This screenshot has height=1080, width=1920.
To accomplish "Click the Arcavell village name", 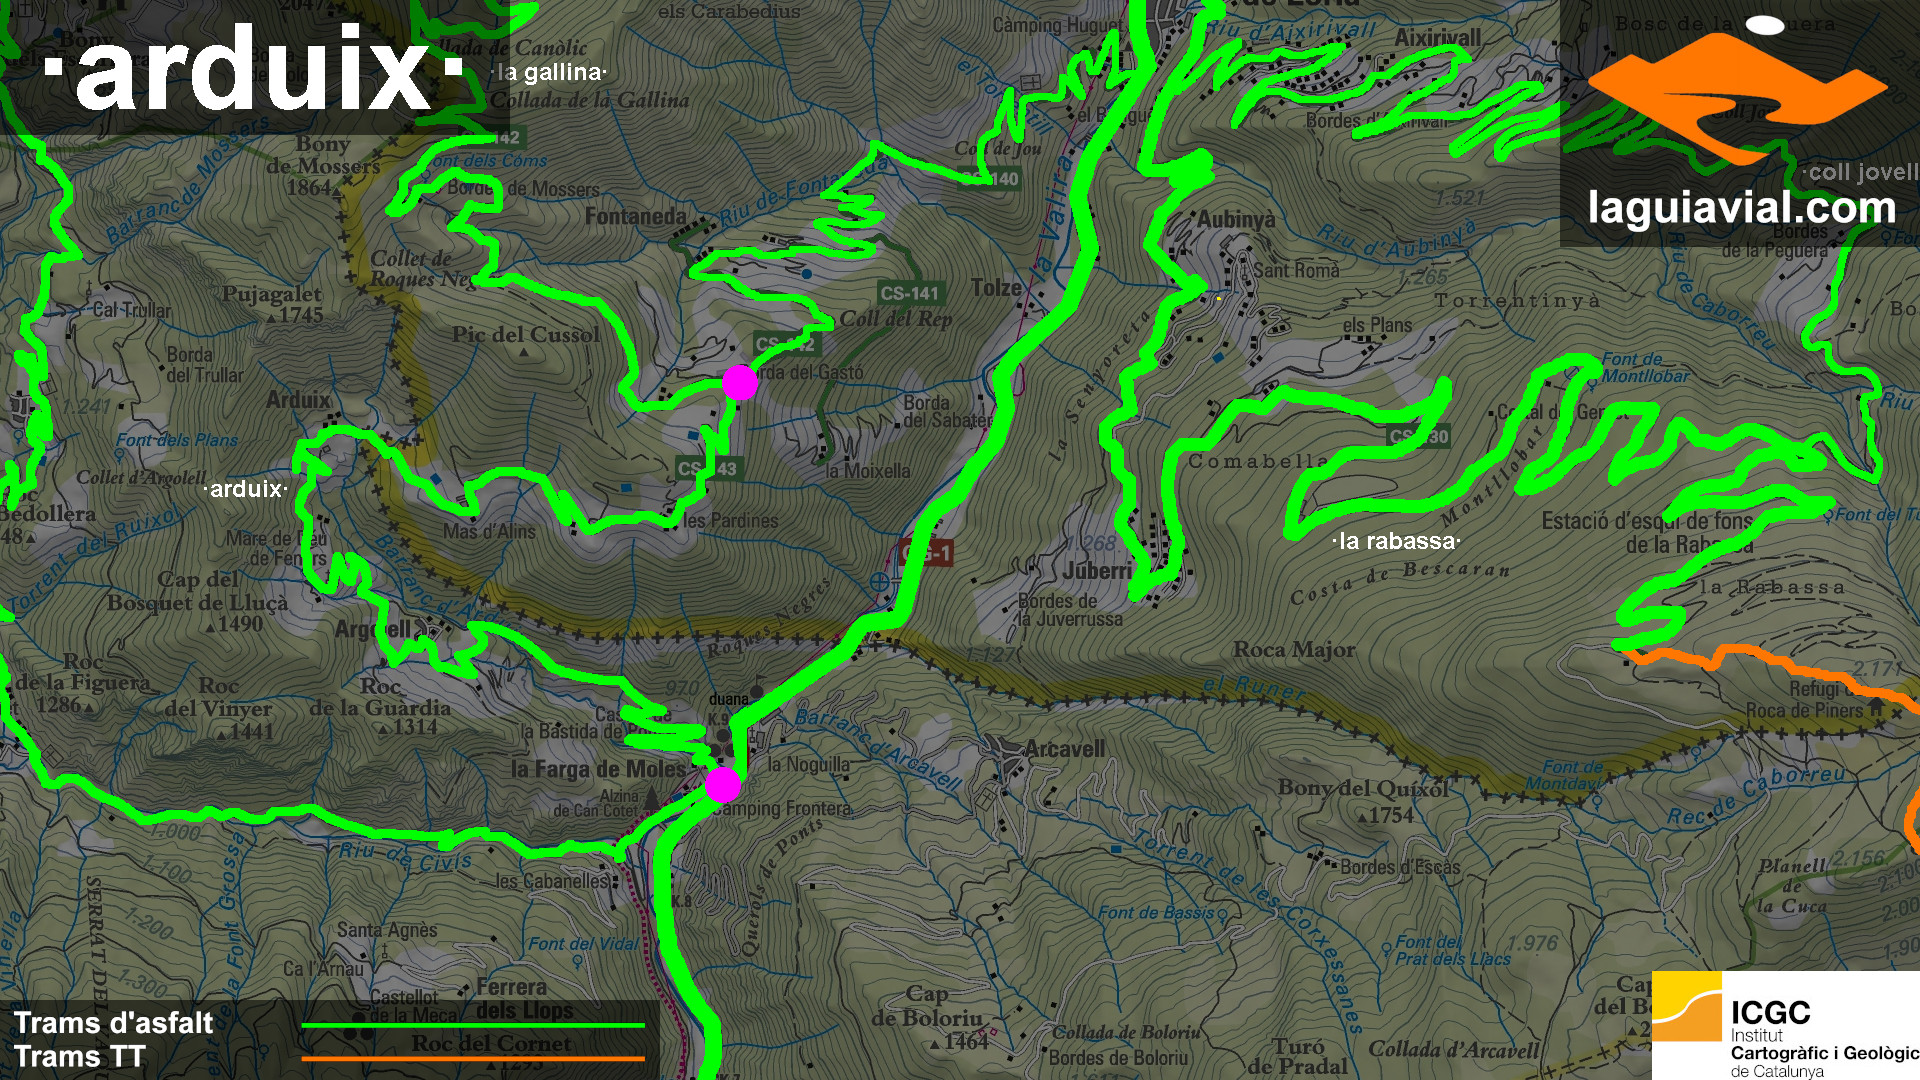I will pos(1064,749).
